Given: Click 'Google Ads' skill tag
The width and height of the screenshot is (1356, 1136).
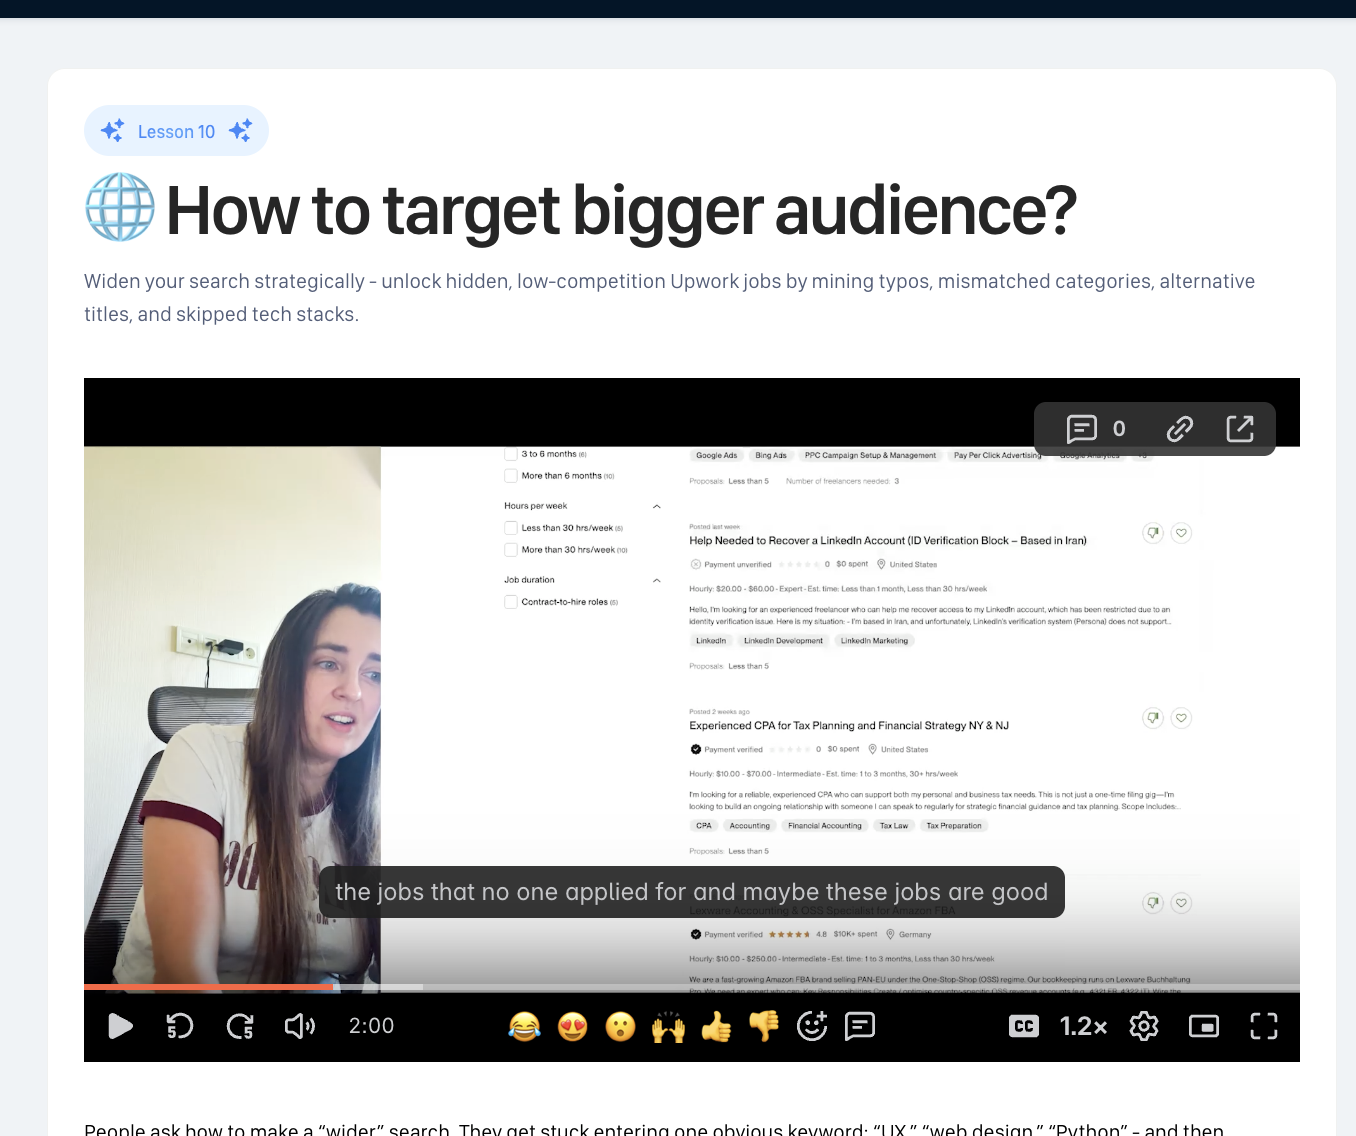Looking at the screenshot, I should 716,455.
